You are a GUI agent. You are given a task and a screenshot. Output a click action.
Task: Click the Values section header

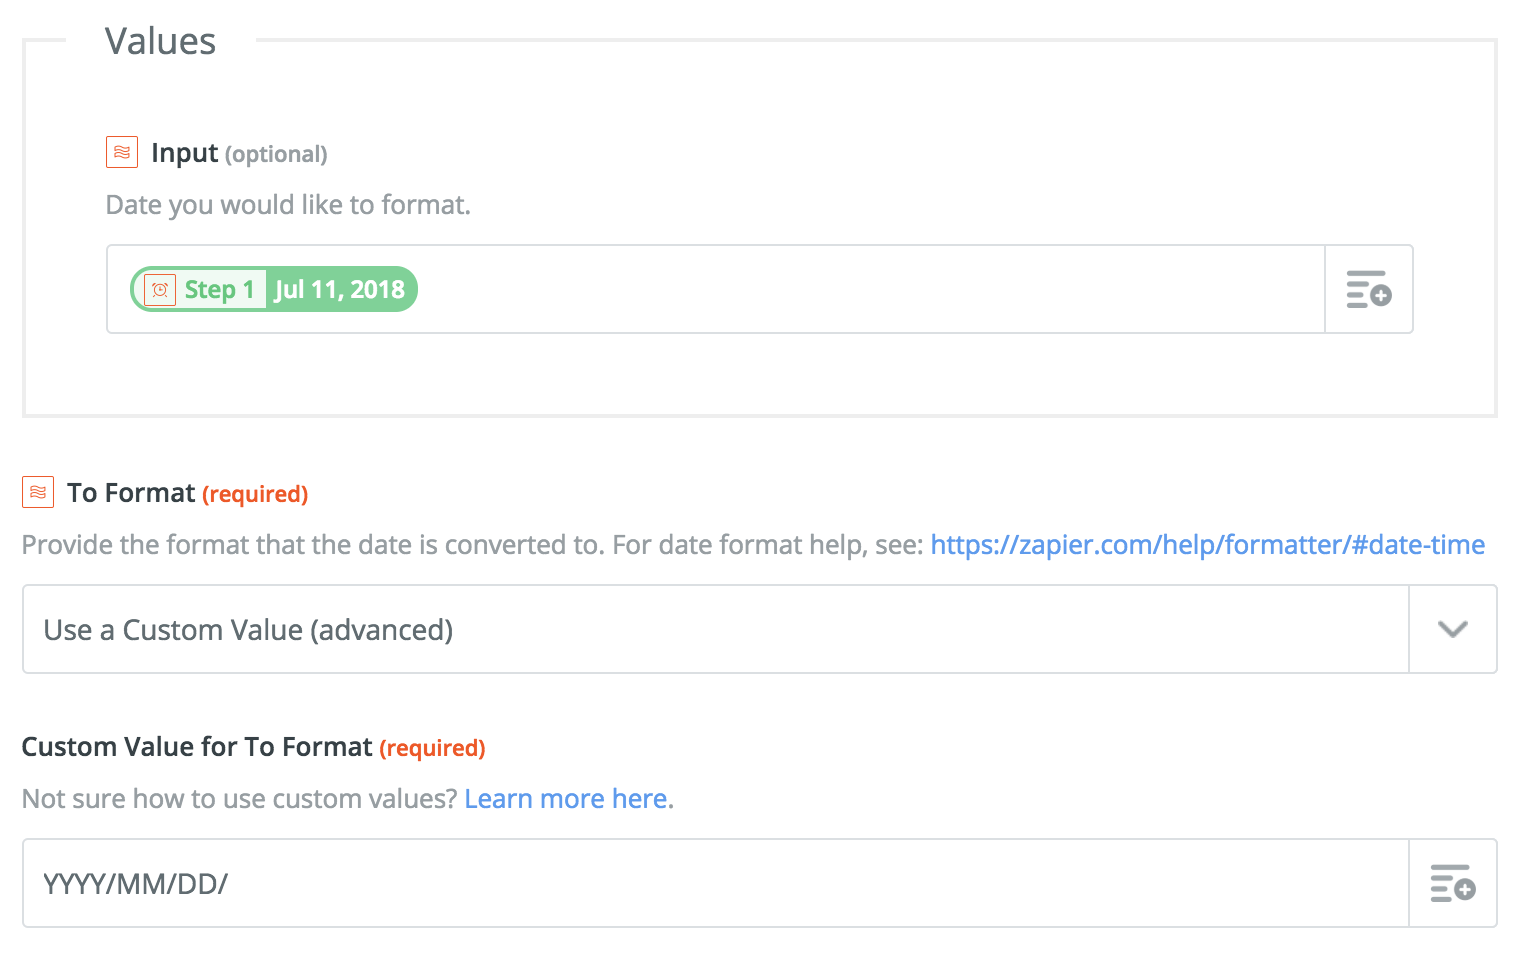pos(160,40)
